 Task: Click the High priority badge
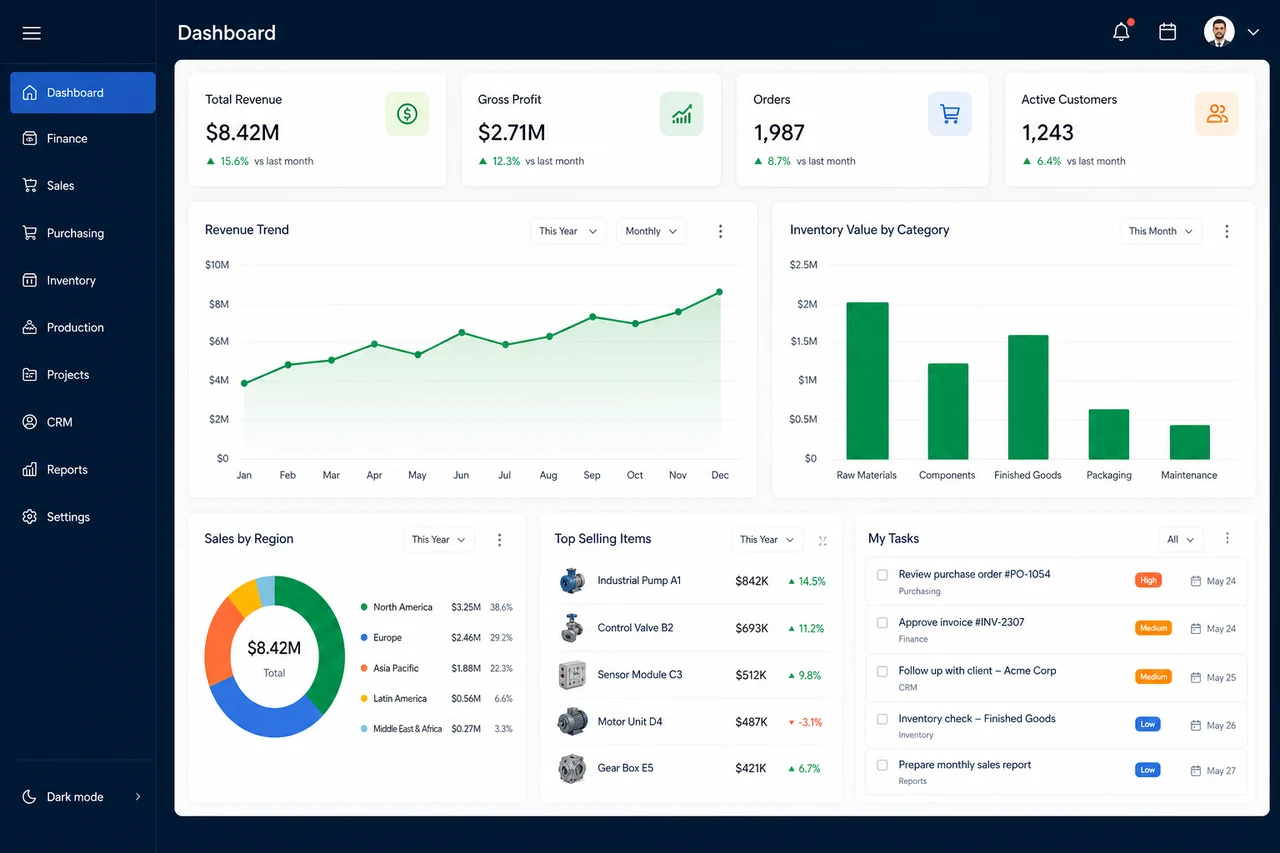point(1148,580)
